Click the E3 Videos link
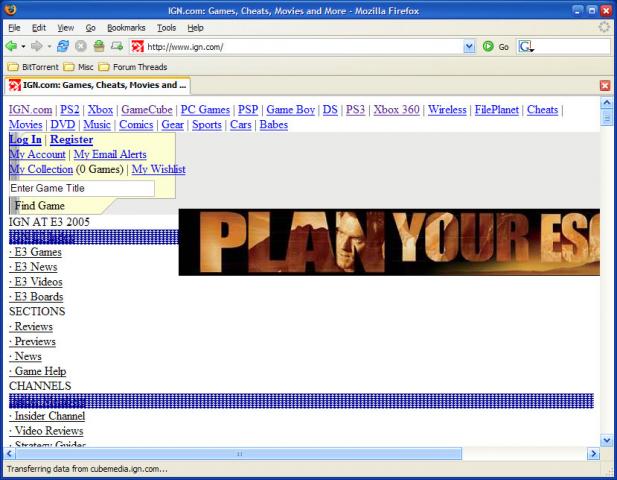This screenshot has width=617, height=480. (36, 282)
